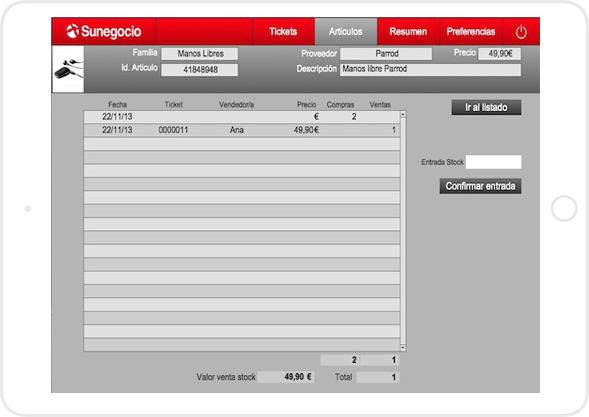Click the table scrollbar down arrow
The height and width of the screenshot is (417, 589).
[403, 348]
